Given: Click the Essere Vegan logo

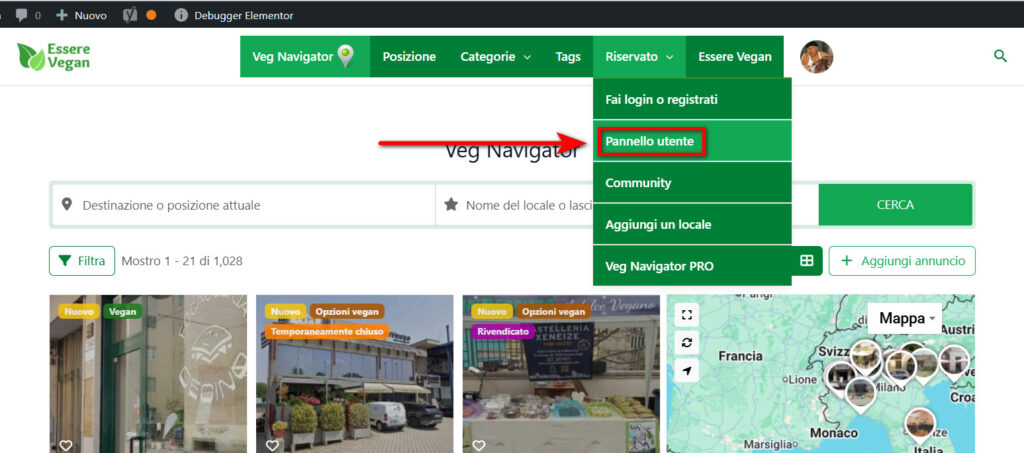Looking at the screenshot, I should click(55, 57).
